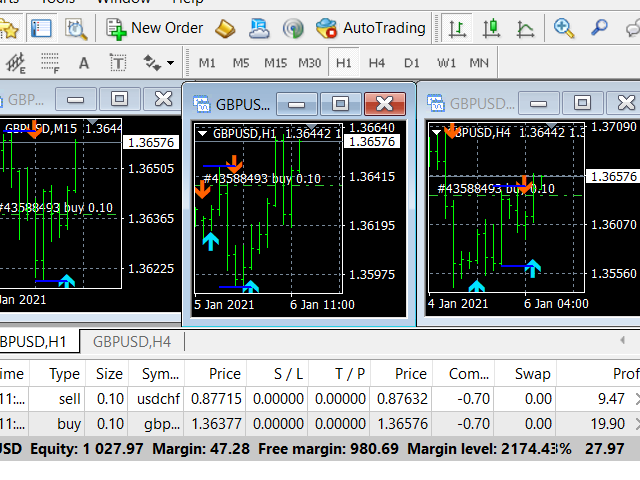The height and width of the screenshot is (480, 640).
Task: Click profit value 19.90
Action: [x=608, y=424]
